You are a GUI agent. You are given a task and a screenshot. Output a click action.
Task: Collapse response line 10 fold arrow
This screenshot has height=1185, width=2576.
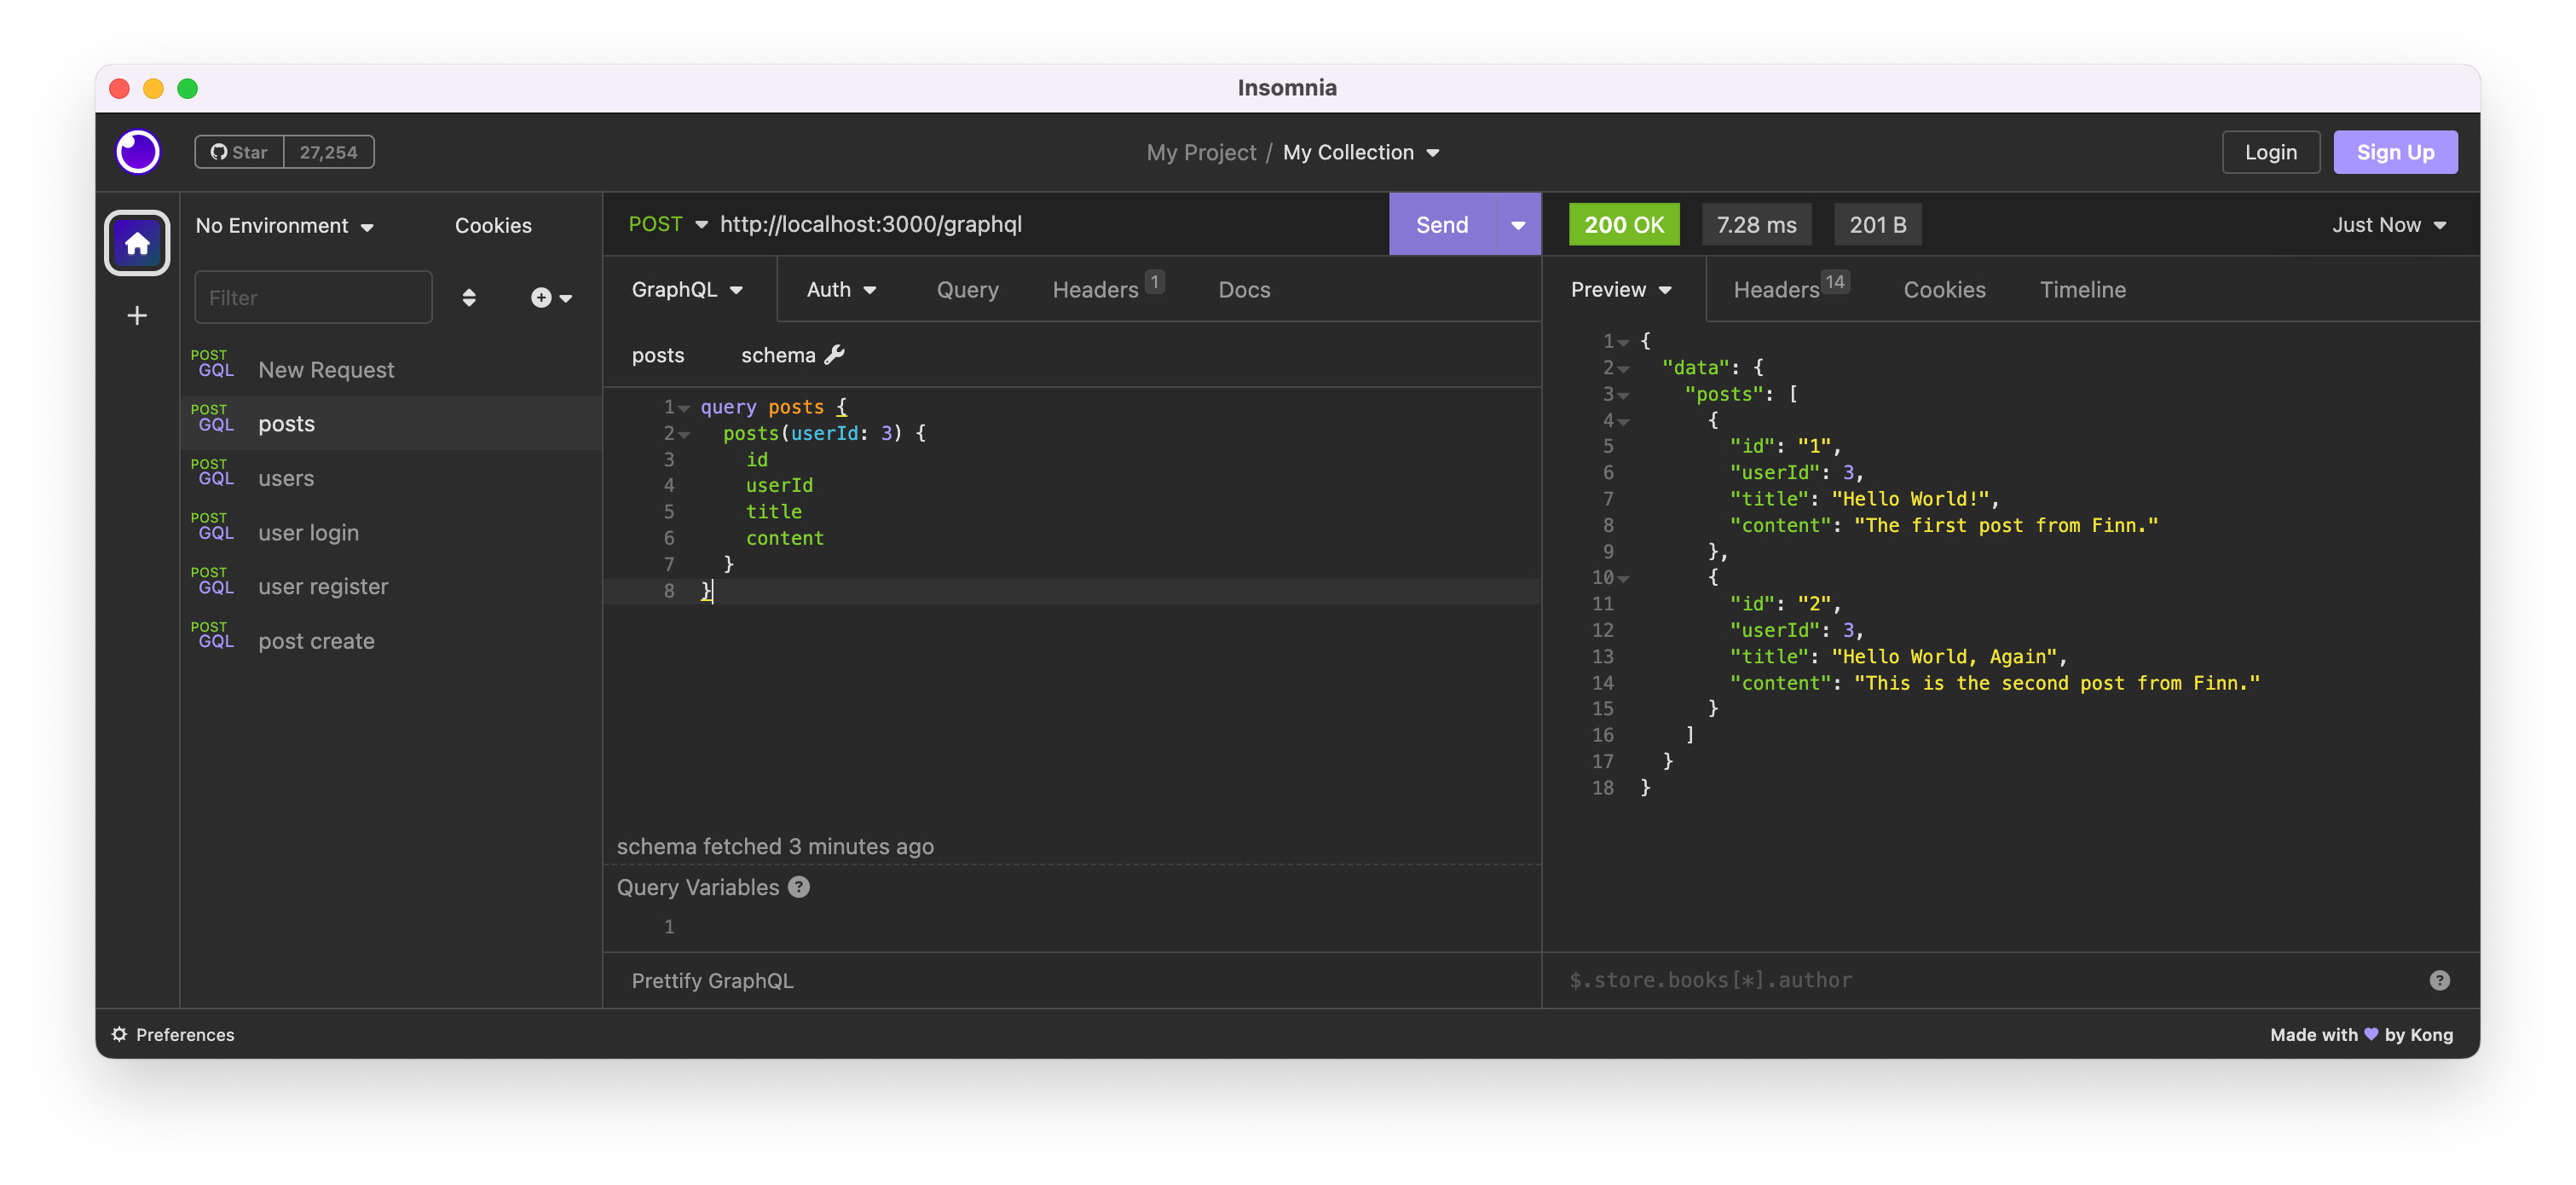[x=1623, y=579]
